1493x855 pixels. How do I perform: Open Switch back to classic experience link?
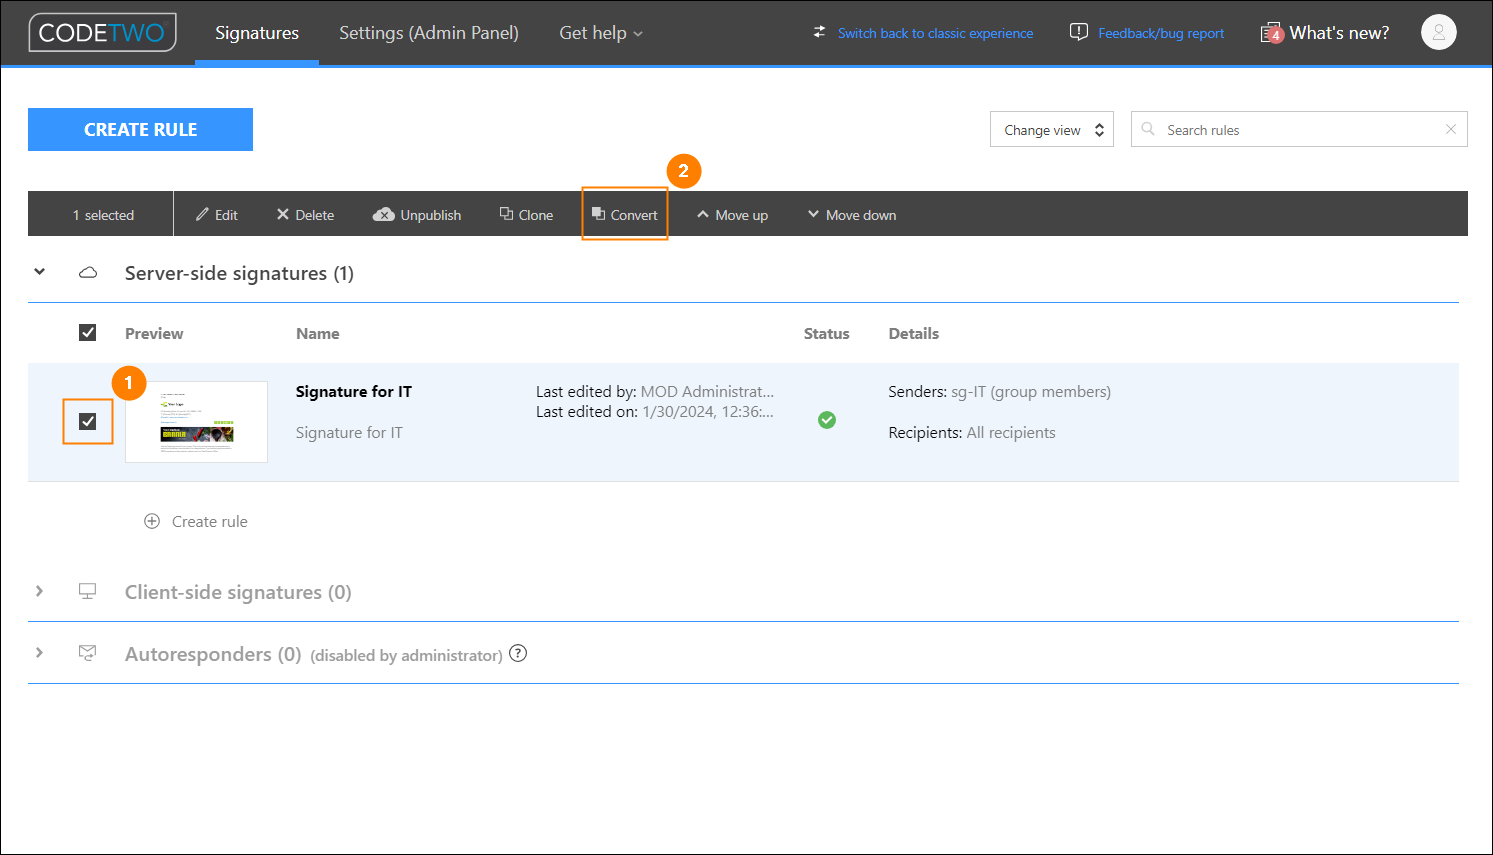(935, 32)
